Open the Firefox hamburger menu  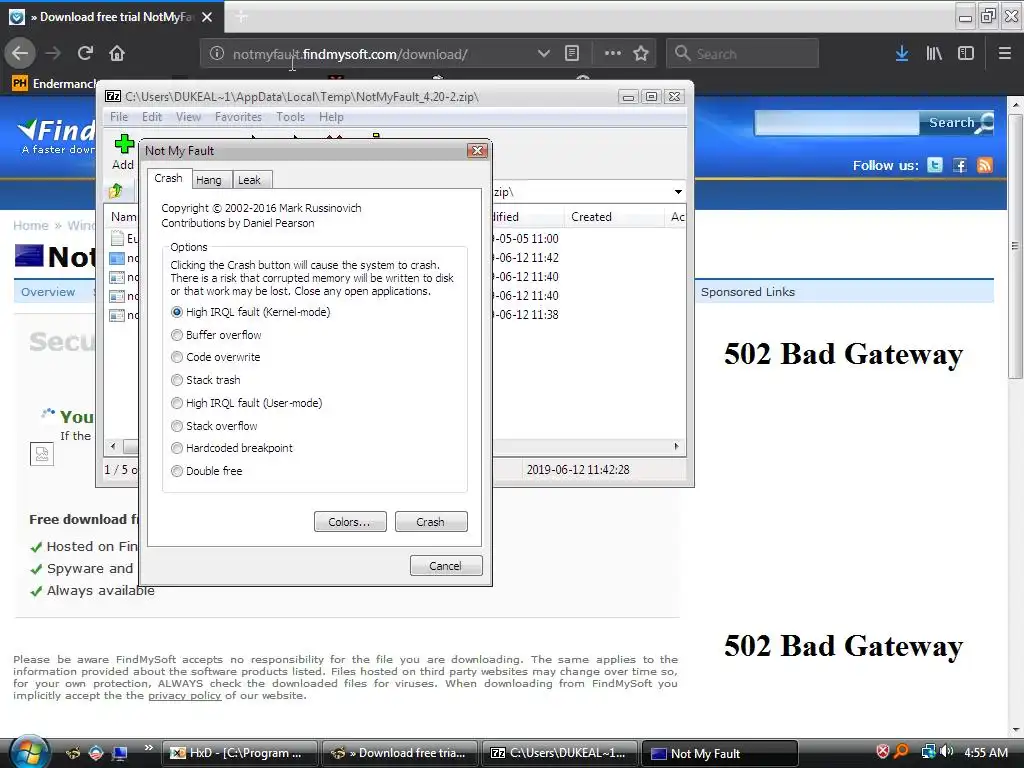[1005, 54]
